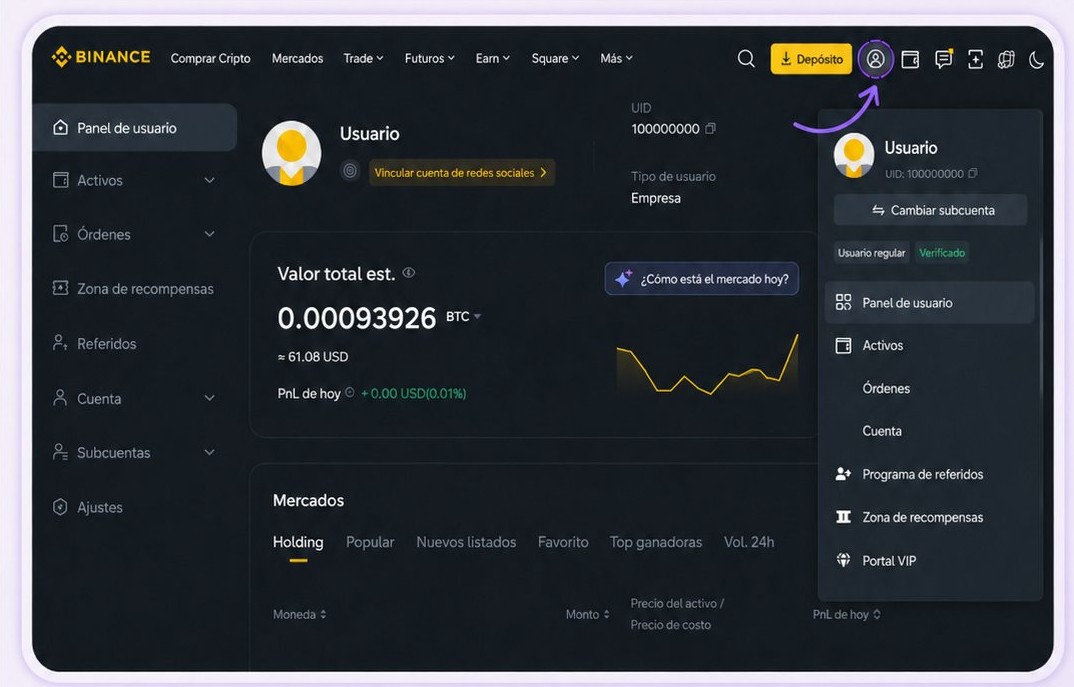Screen dimensions: 1074x687
Task: Expand the Activos section in sidebar
Action: pos(210,180)
